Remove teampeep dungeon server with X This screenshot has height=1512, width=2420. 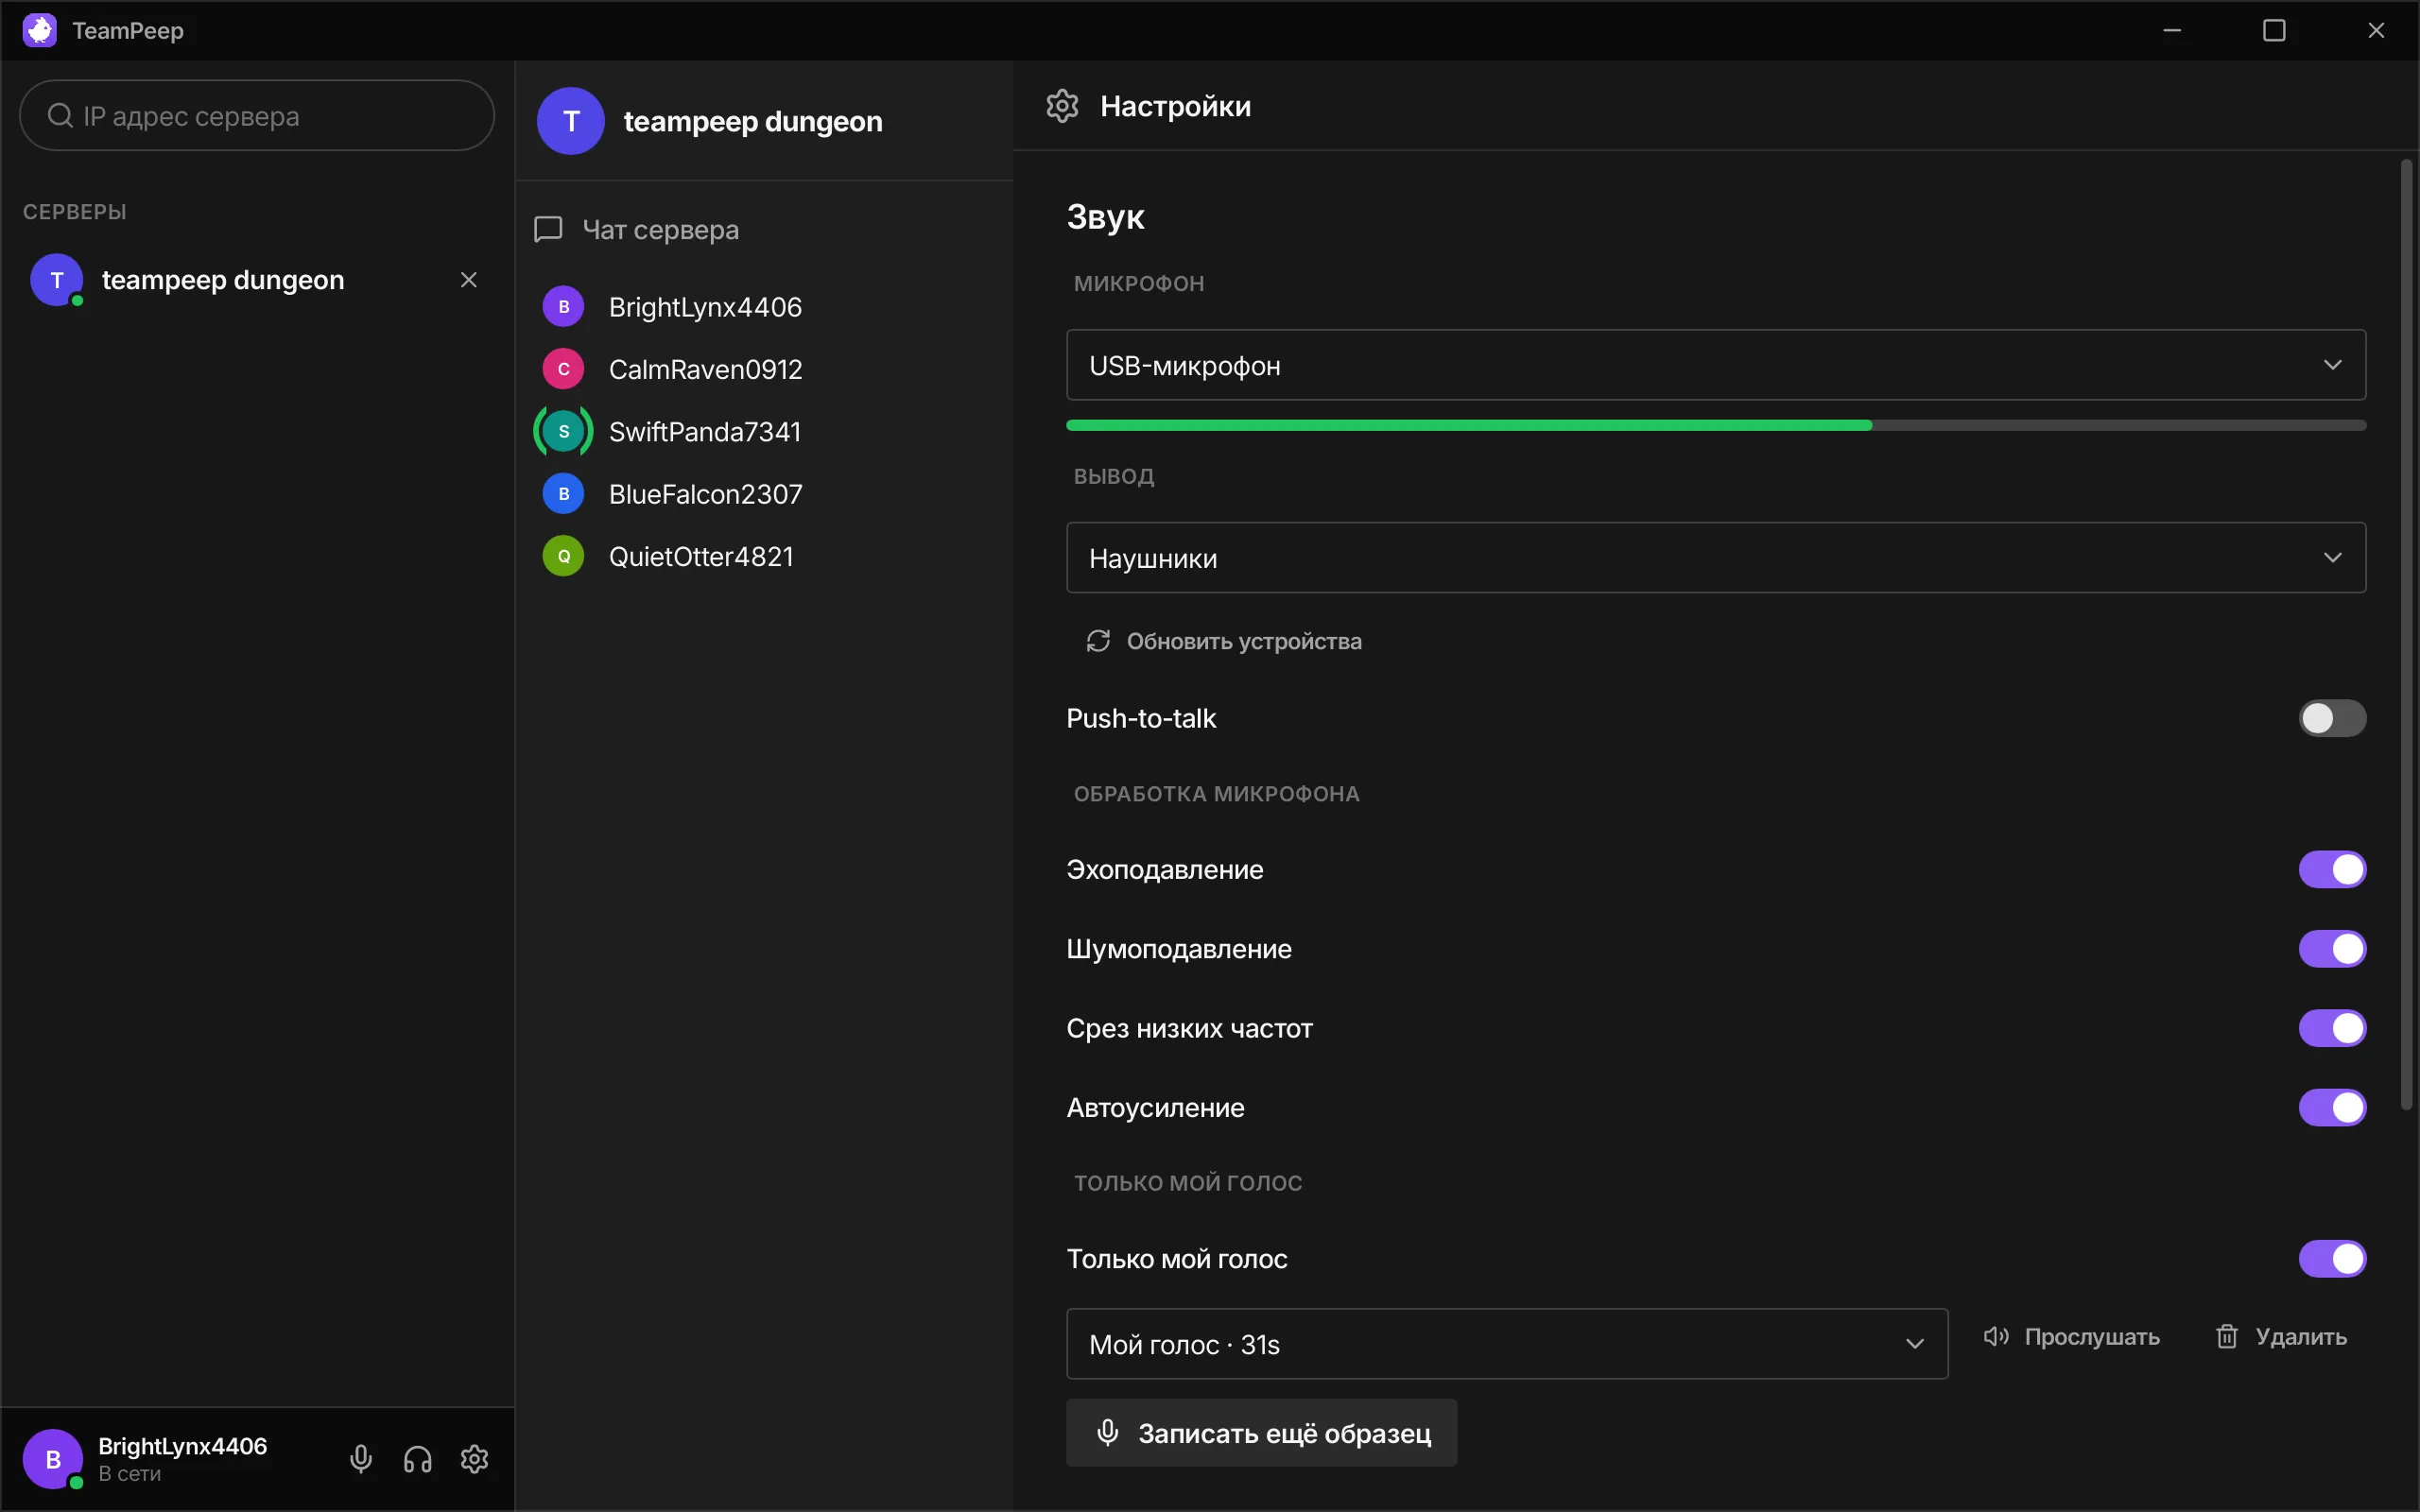(x=468, y=280)
